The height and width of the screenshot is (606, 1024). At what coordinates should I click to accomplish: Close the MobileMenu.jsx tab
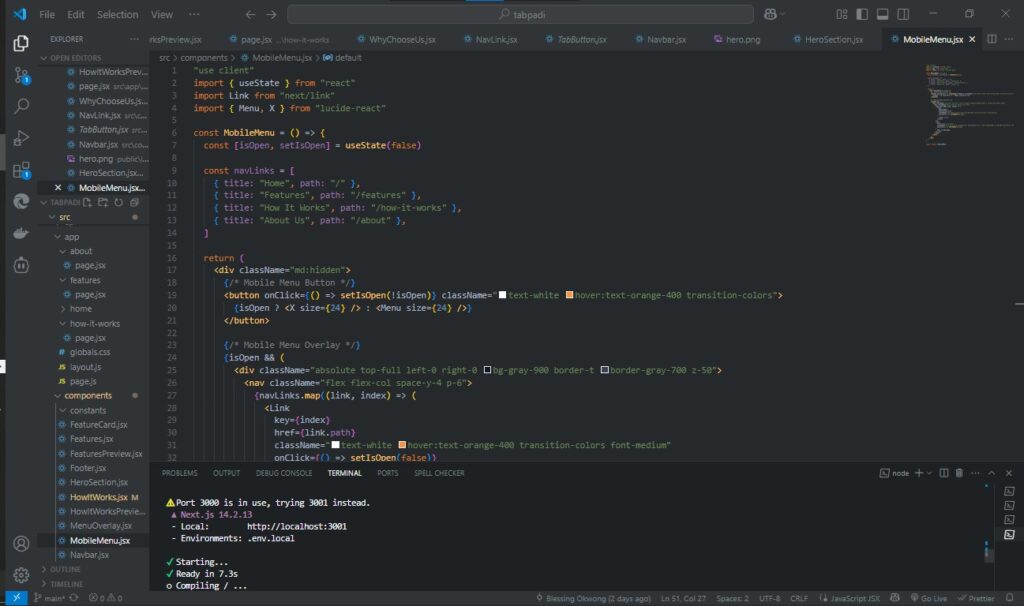(x=972, y=39)
